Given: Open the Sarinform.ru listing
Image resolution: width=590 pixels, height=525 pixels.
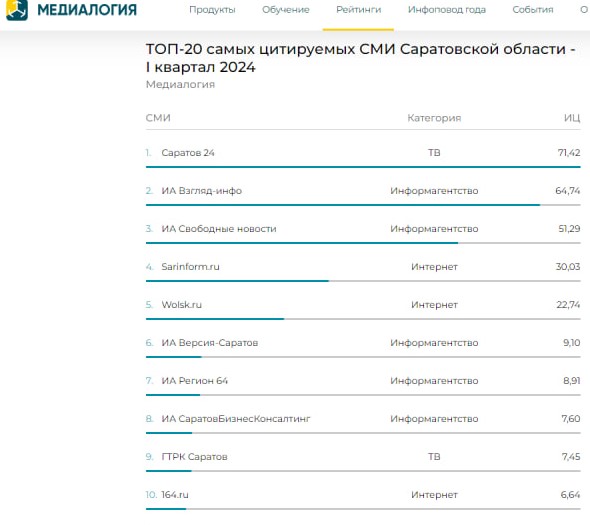Looking at the screenshot, I should 190,267.
